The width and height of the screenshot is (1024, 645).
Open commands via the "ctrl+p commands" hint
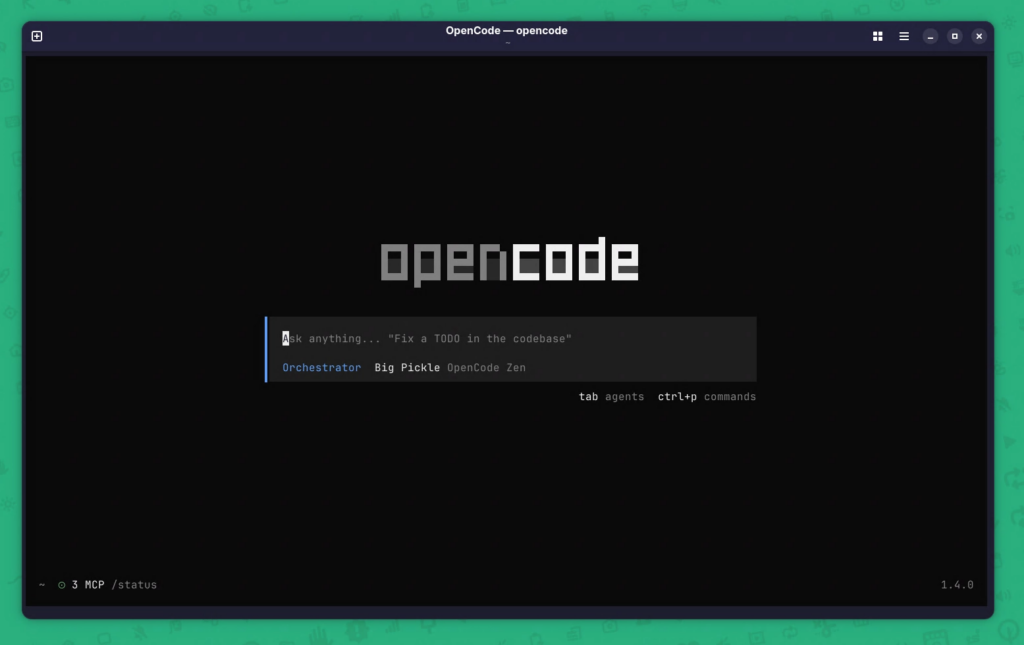(706, 397)
